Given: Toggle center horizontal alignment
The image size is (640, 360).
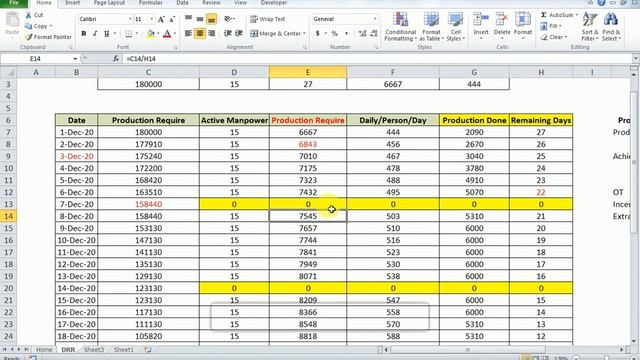Looking at the screenshot, I should [200, 33].
